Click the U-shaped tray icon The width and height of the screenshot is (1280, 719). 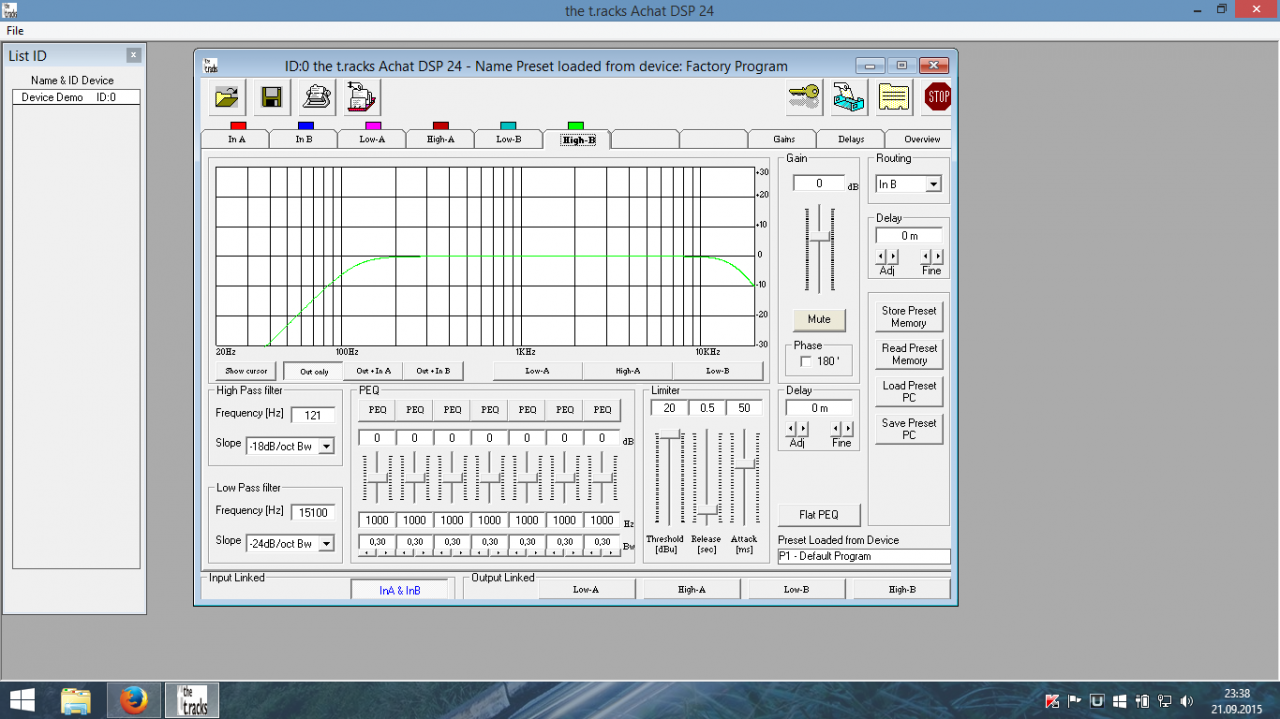click(1097, 700)
